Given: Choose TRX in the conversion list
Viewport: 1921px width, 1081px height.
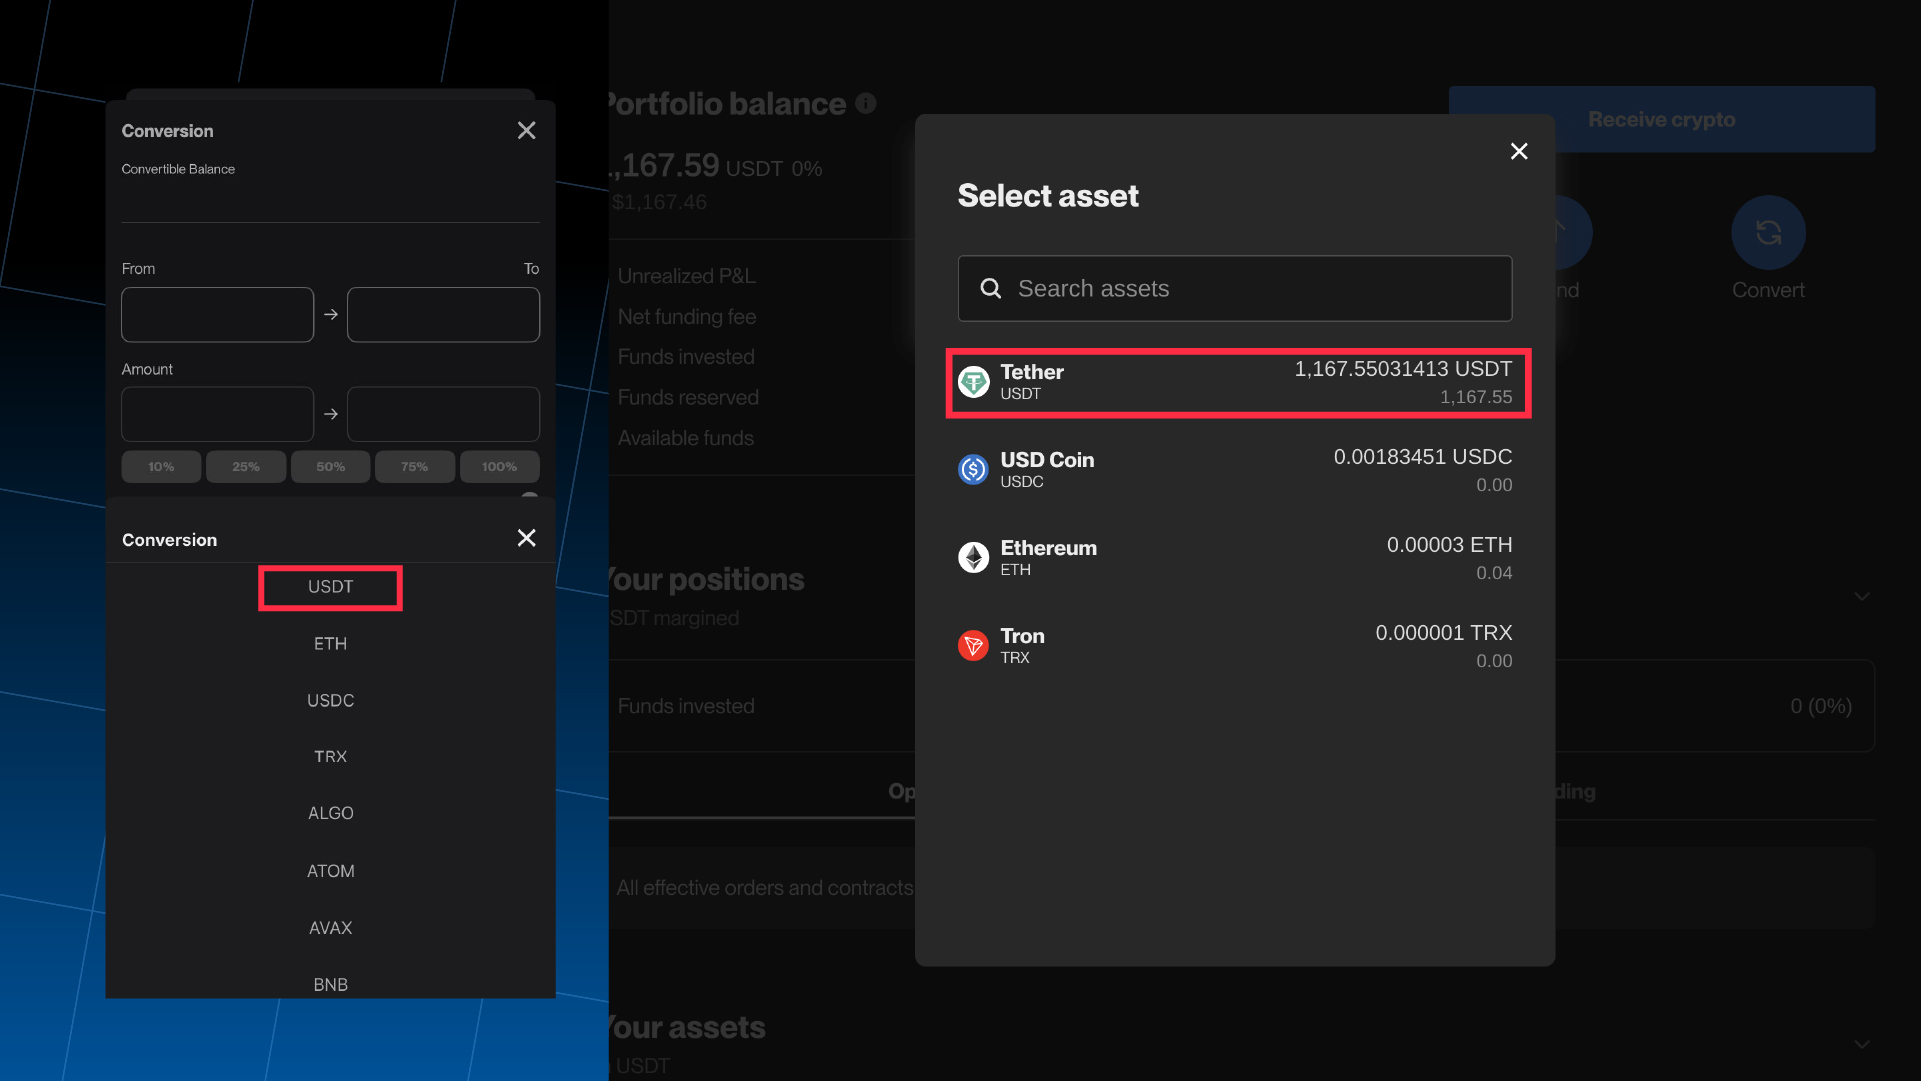Looking at the screenshot, I should coord(330,757).
